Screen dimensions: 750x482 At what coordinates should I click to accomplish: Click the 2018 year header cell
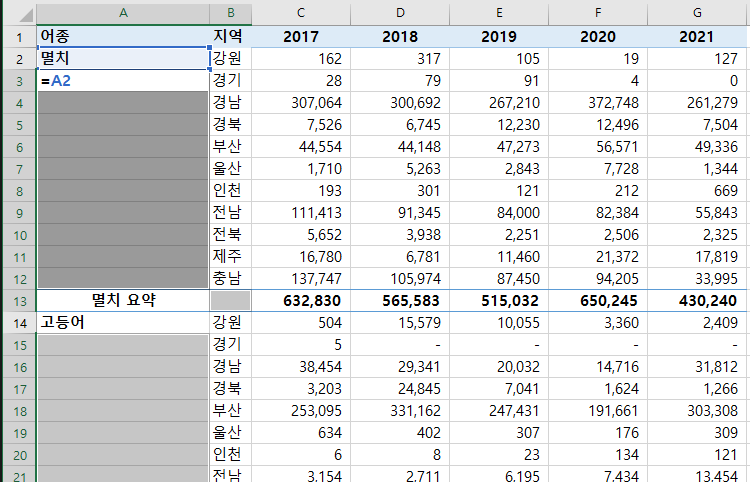[x=400, y=36]
